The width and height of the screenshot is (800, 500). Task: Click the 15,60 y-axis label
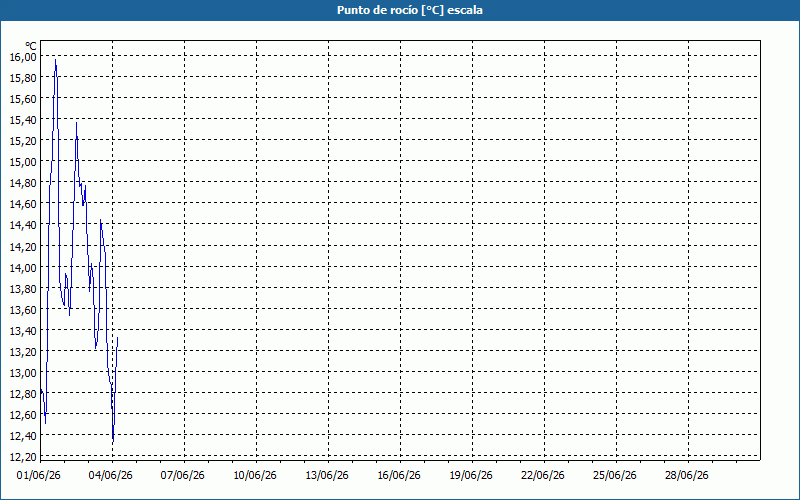pyautogui.click(x=23, y=98)
